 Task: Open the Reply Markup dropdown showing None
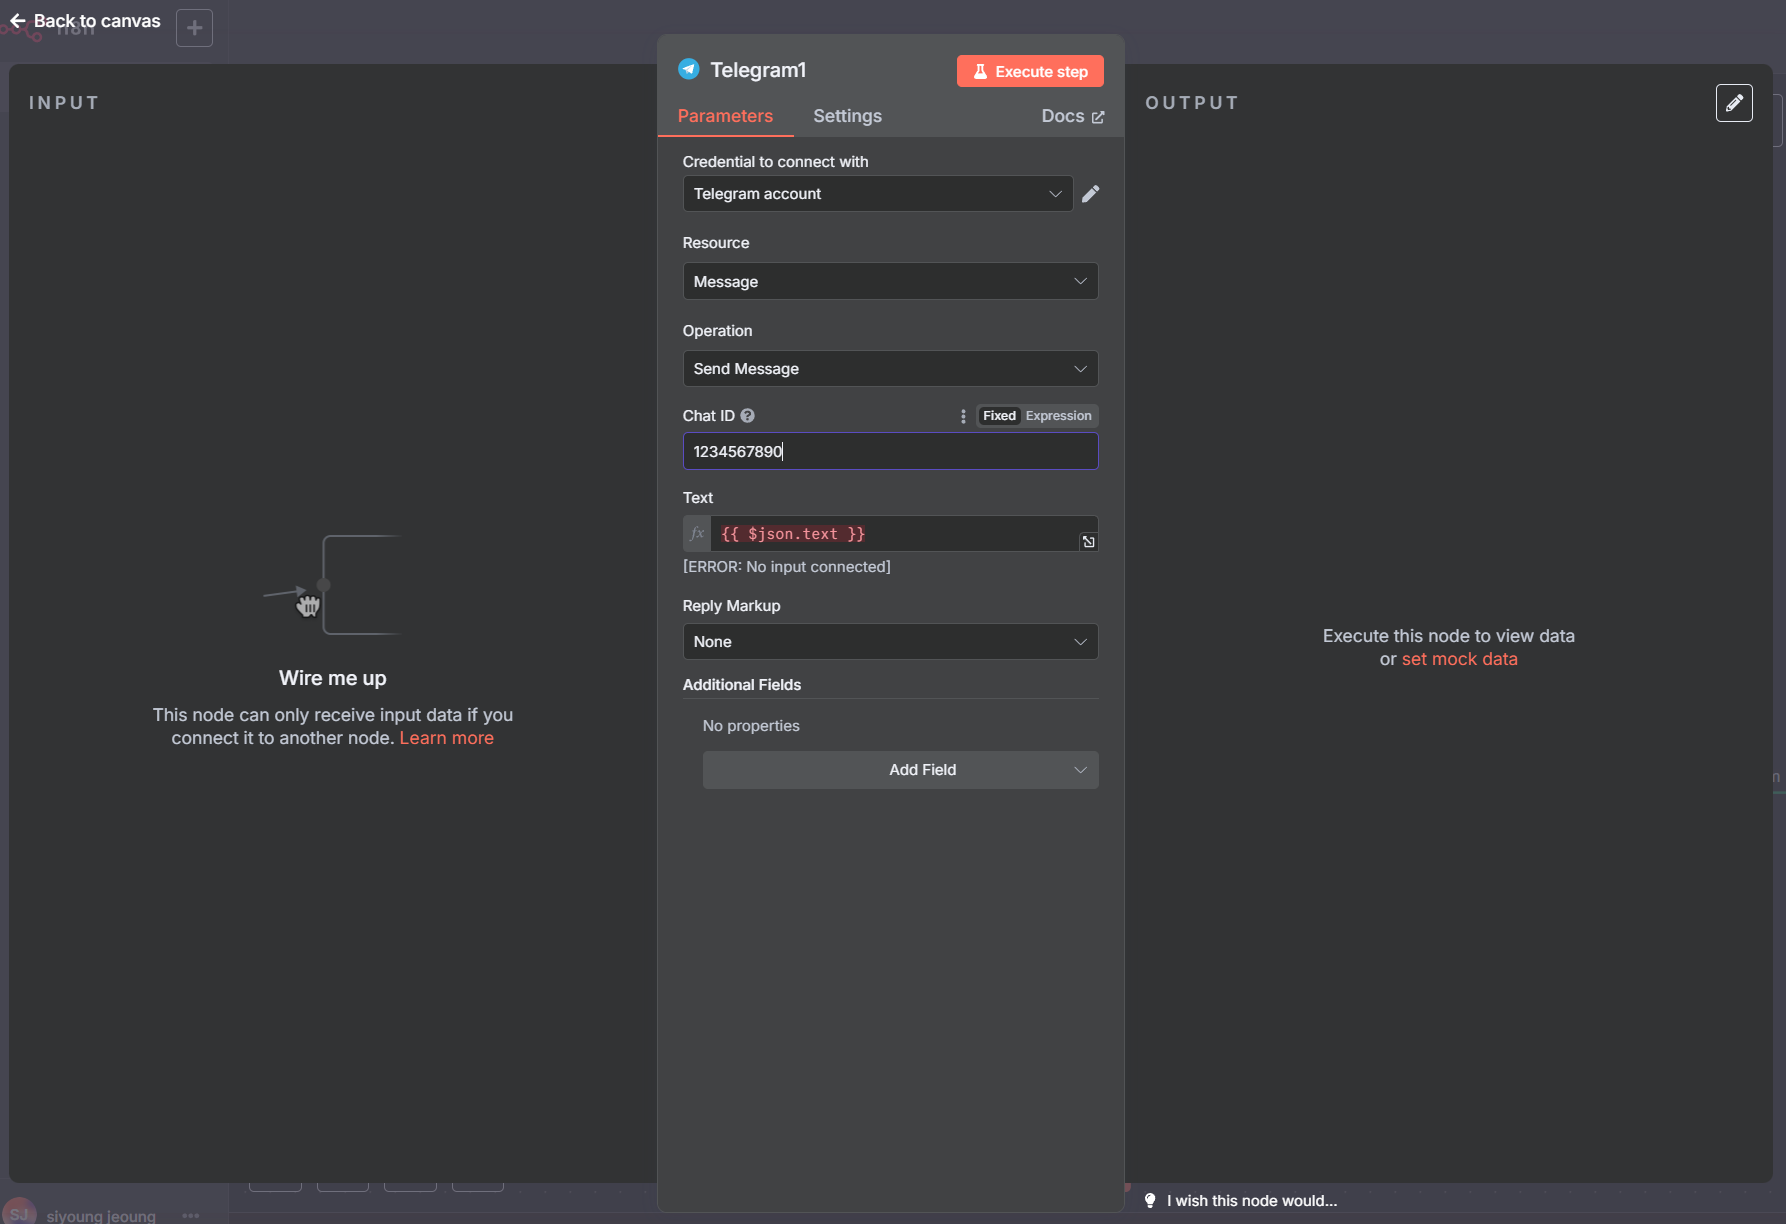click(890, 642)
